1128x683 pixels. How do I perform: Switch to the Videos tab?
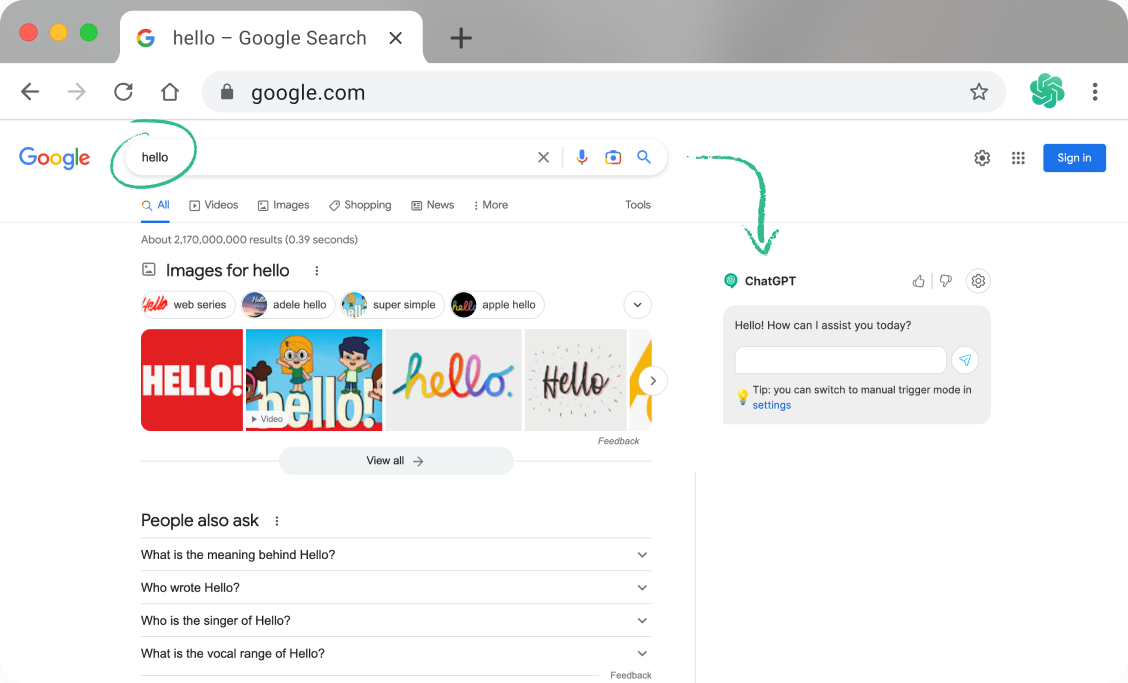point(214,205)
